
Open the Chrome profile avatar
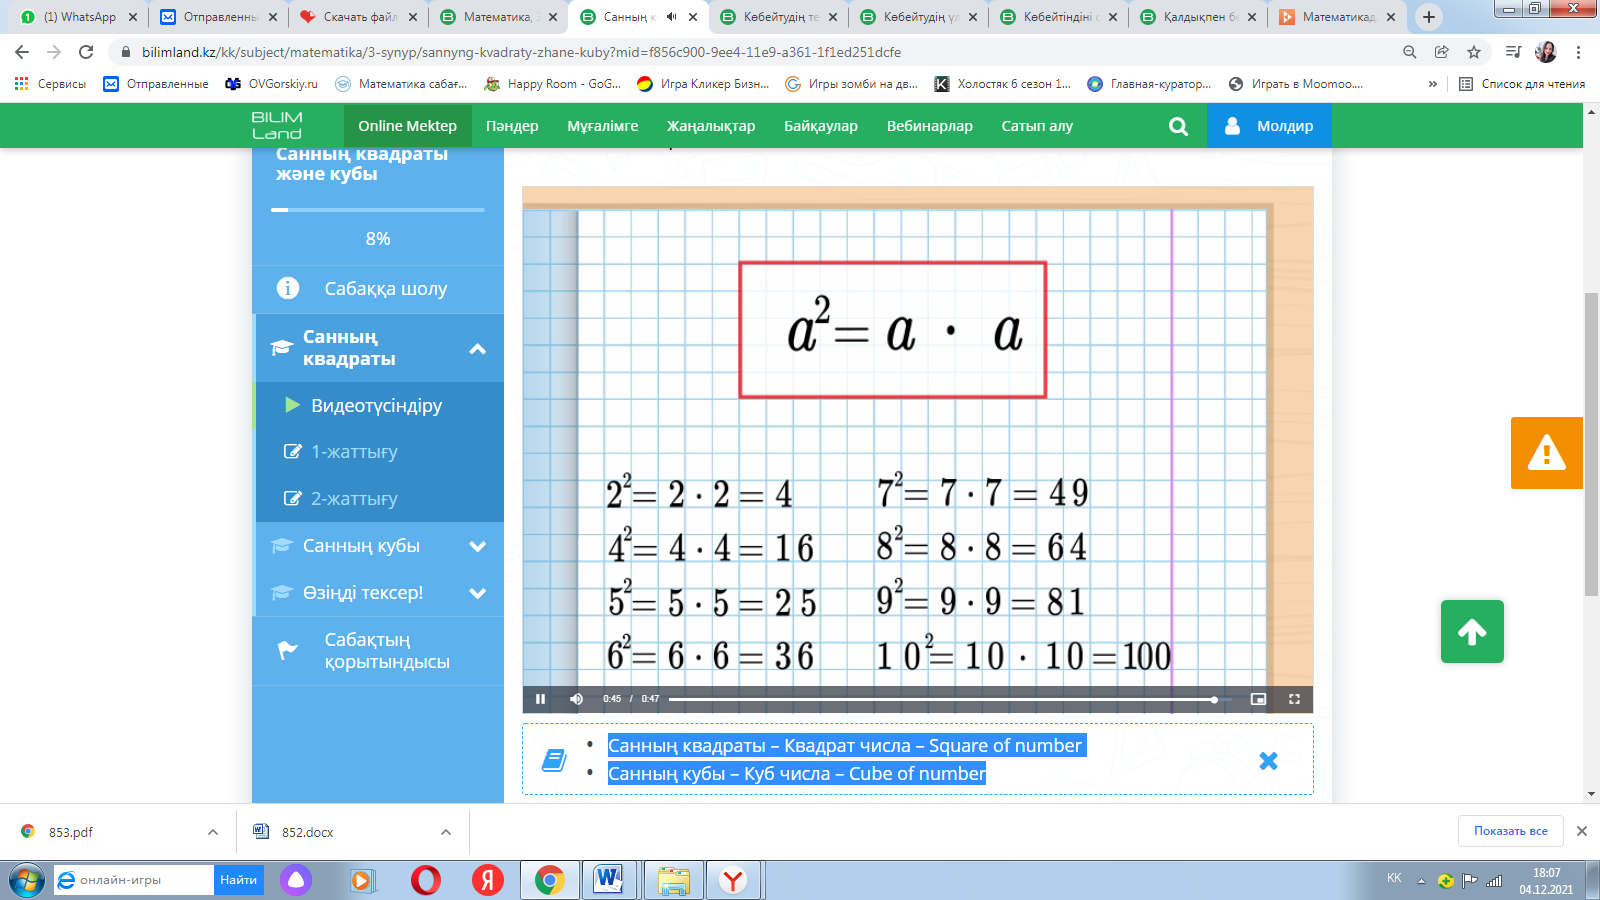(x=1546, y=52)
